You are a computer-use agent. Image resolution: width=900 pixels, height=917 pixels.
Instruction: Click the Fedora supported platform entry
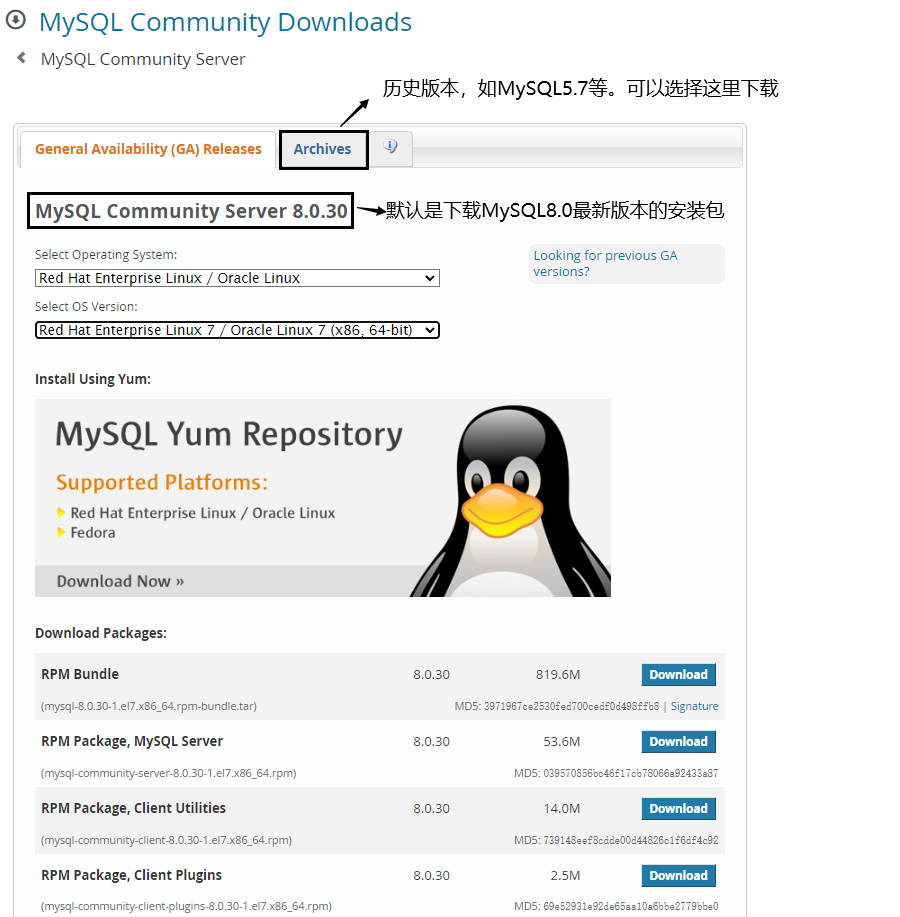click(x=92, y=533)
